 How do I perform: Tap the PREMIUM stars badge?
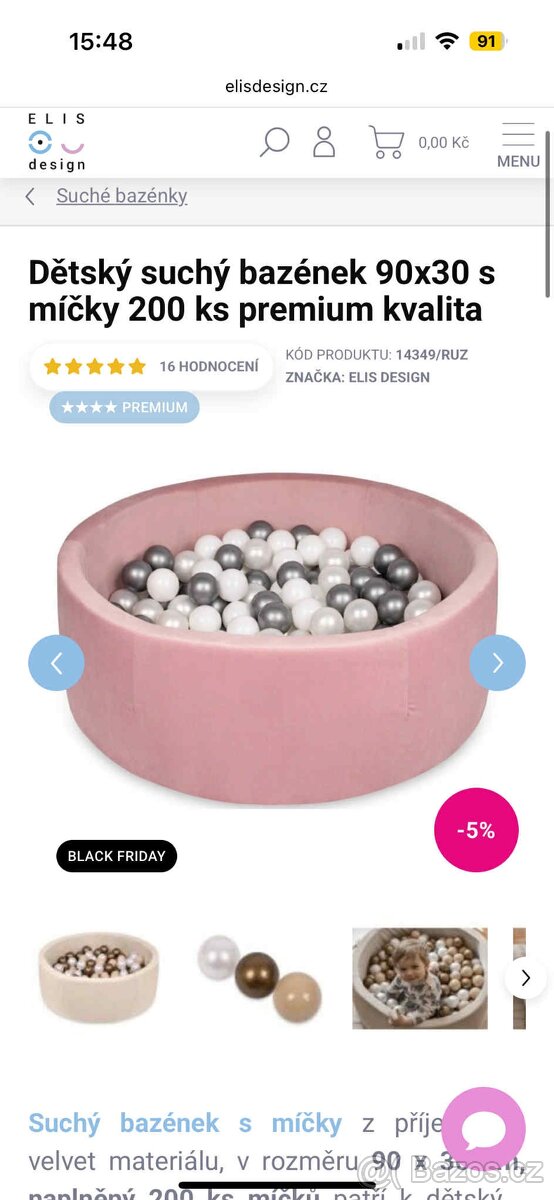pyautogui.click(x=125, y=407)
